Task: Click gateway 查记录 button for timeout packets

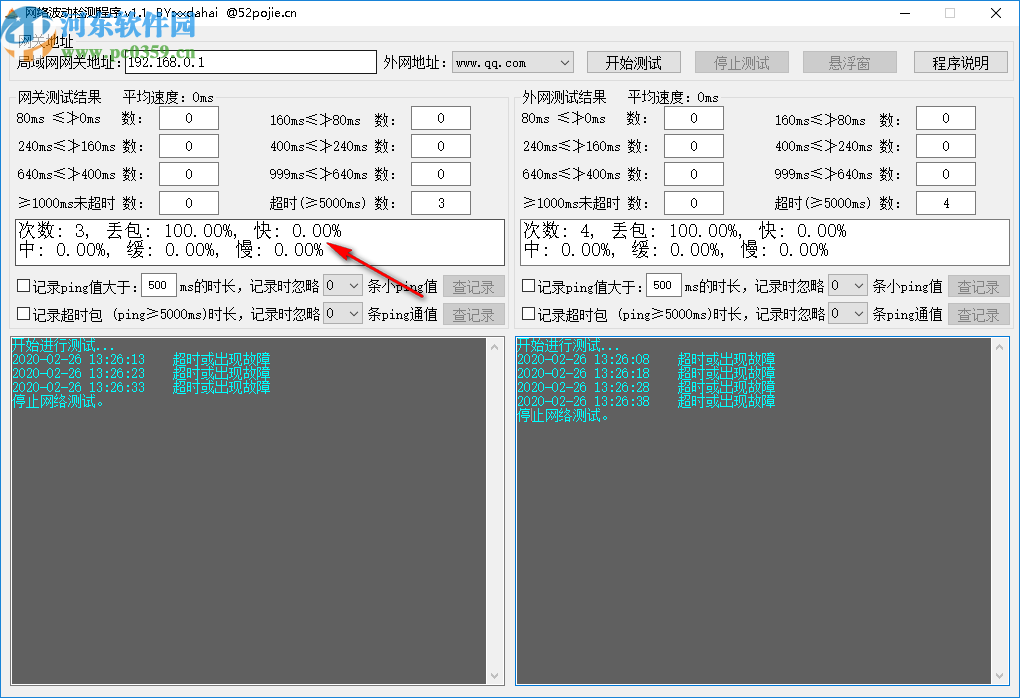Action: pos(474,314)
